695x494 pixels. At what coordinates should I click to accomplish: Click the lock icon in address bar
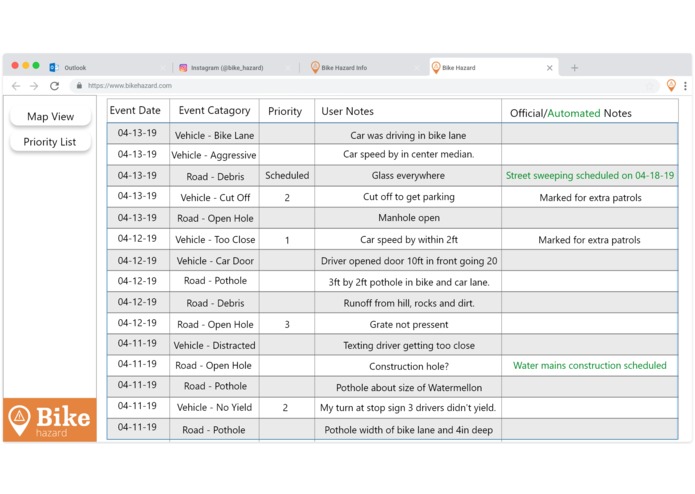pyautogui.click(x=79, y=86)
